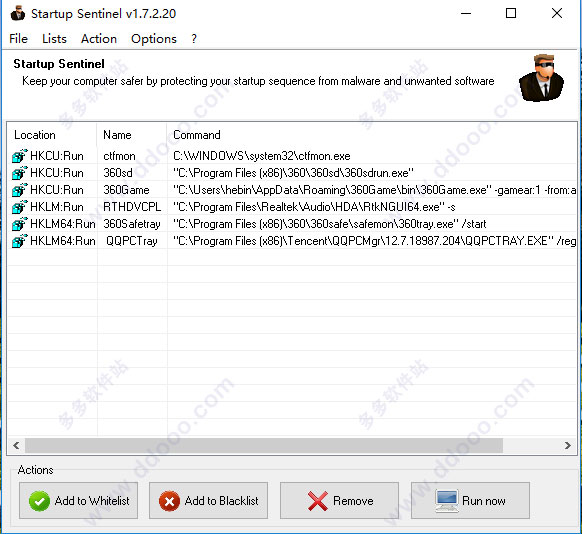Select the 360Game name cell
Image resolution: width=582 pixels, height=534 pixels.
click(126, 190)
